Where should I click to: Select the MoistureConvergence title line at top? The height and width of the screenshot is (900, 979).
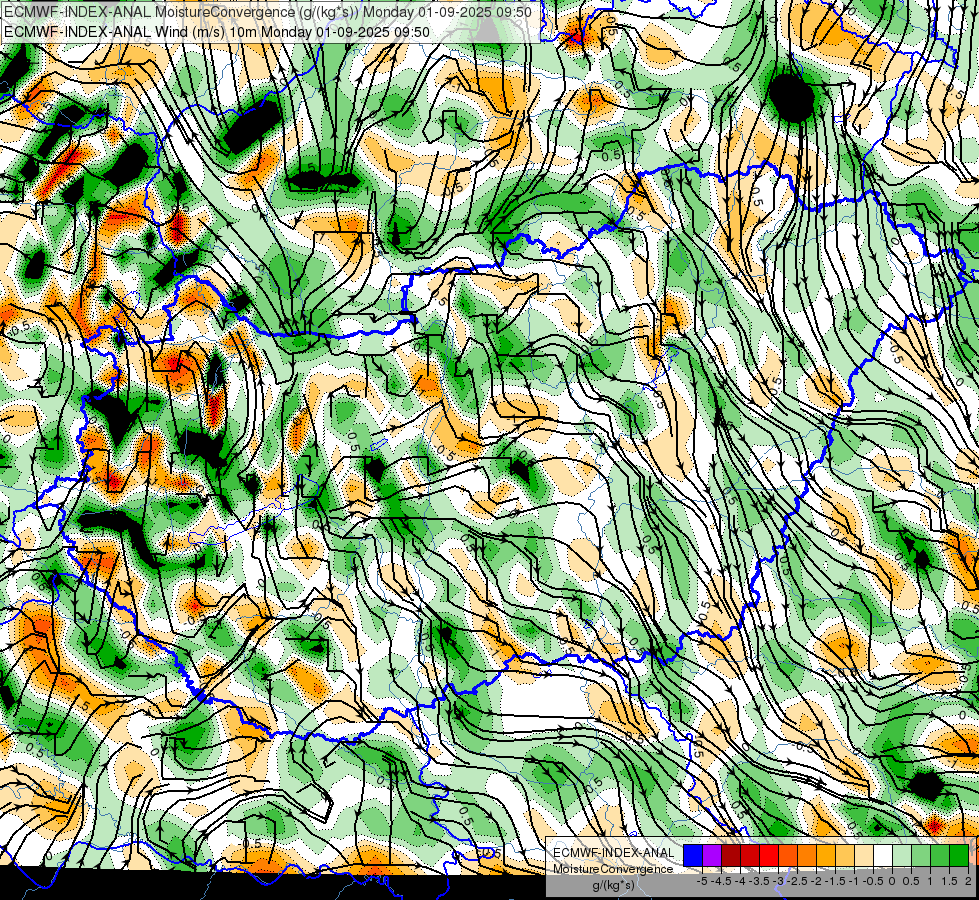coord(268,12)
